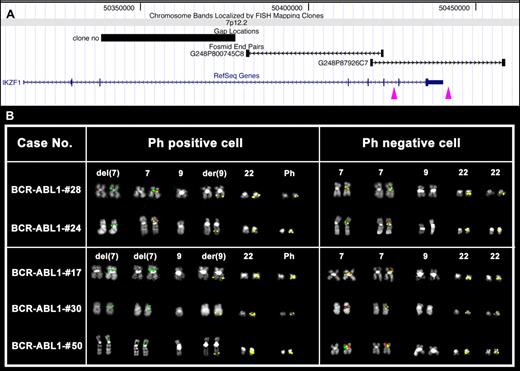
Task: Click the IKZF1 gene name
Action: click(12, 82)
